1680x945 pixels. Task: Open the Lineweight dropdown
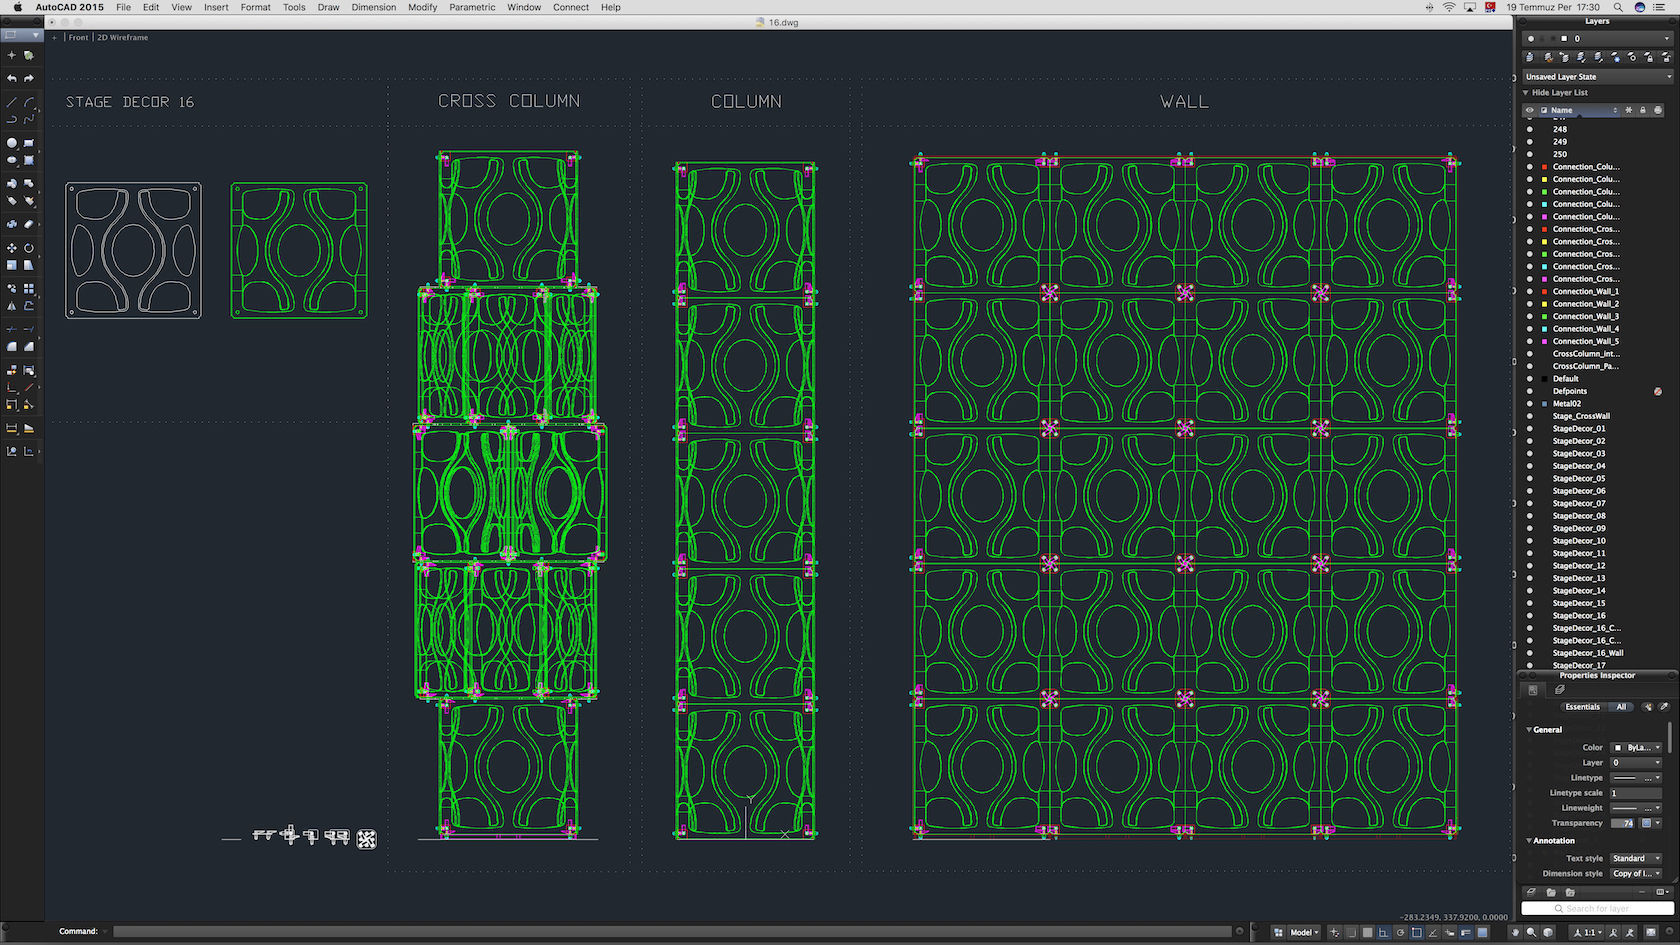pos(1636,808)
